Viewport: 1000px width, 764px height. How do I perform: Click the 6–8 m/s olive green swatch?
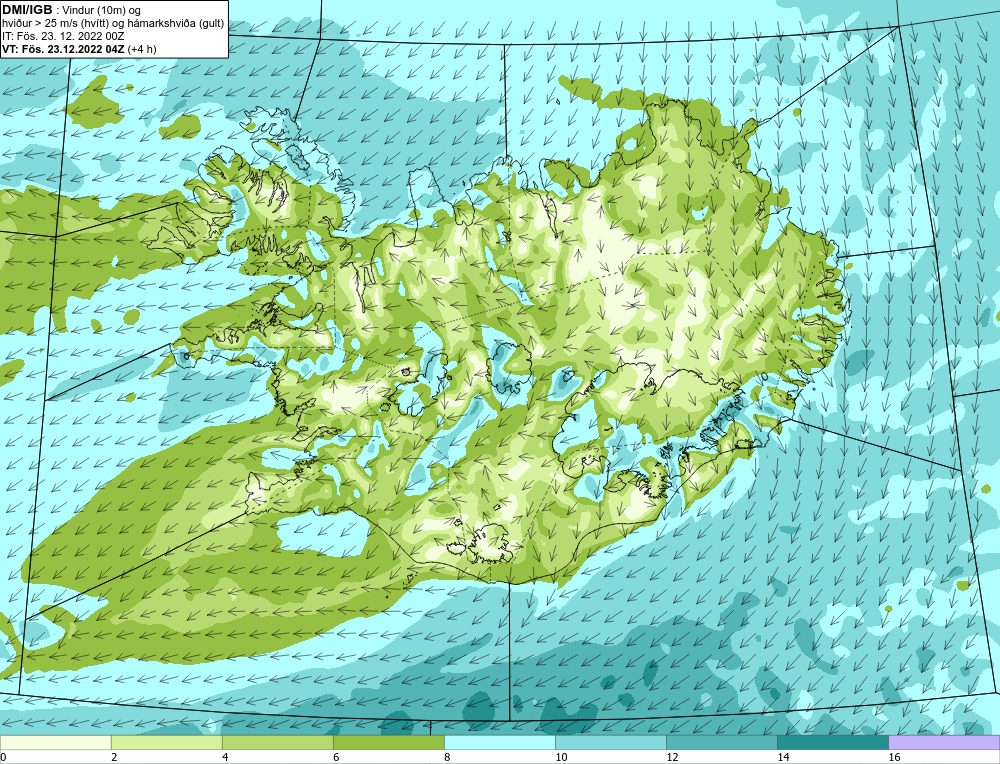click(x=388, y=742)
